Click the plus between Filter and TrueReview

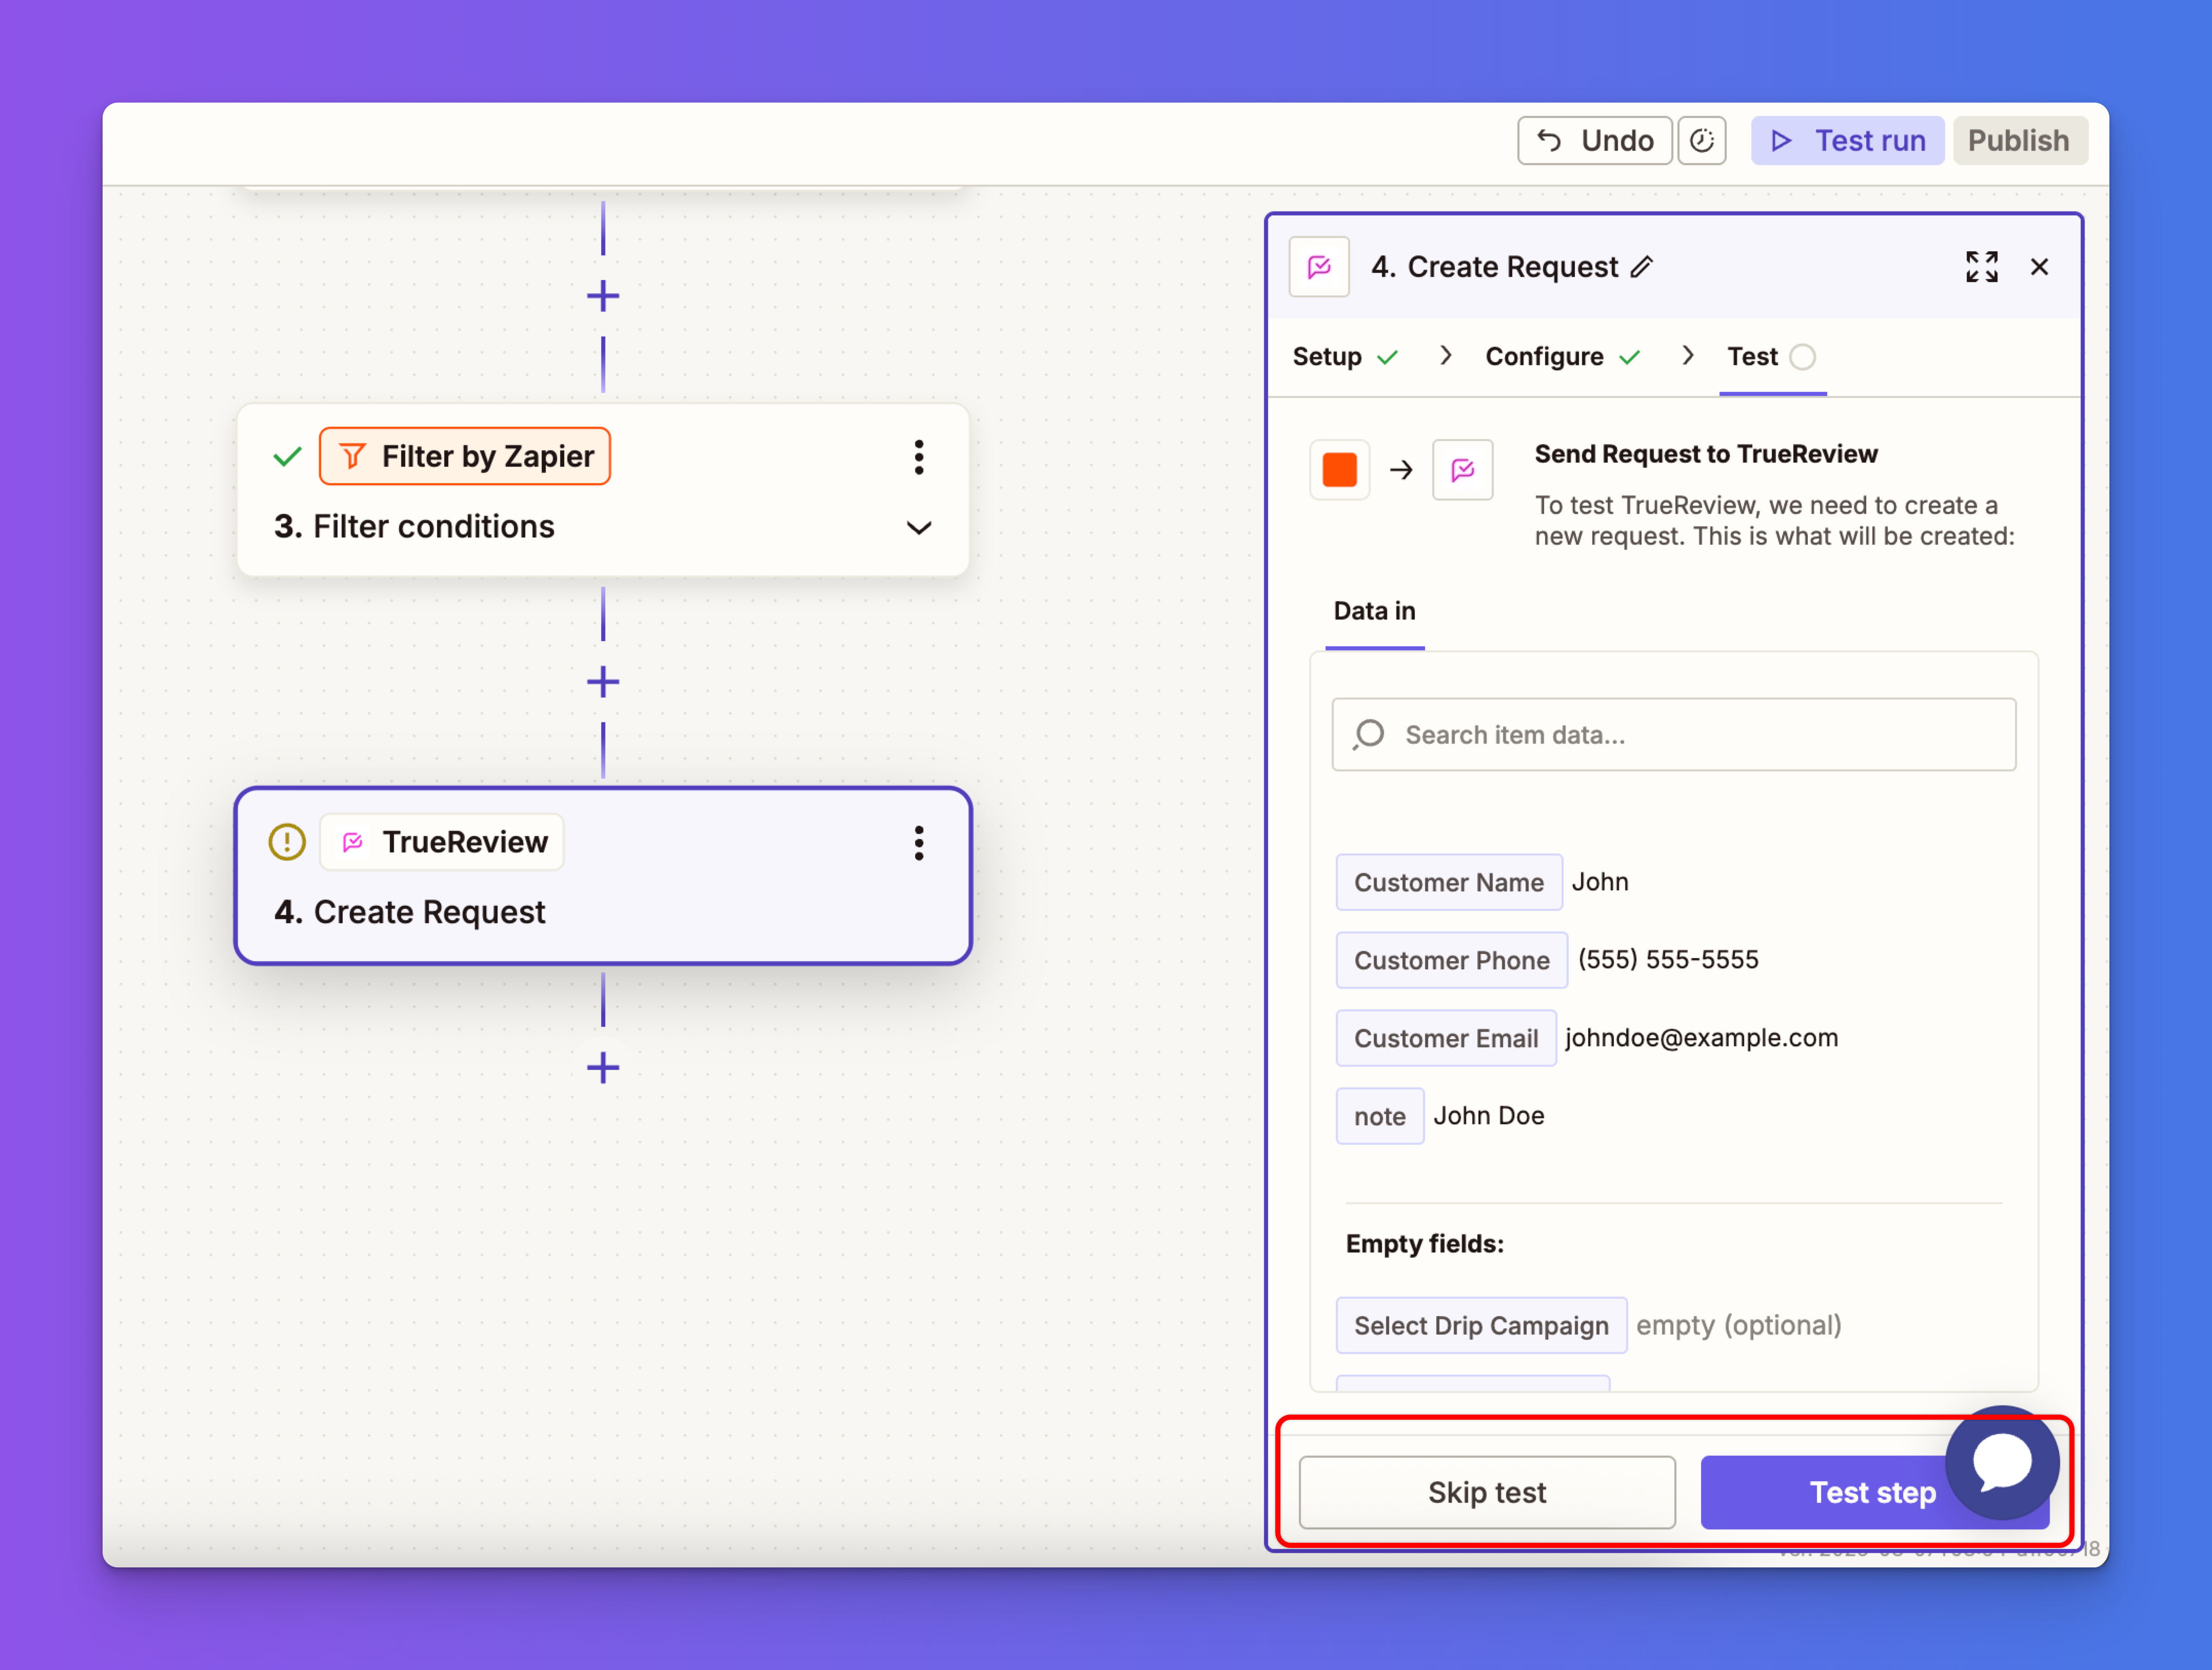coord(603,682)
